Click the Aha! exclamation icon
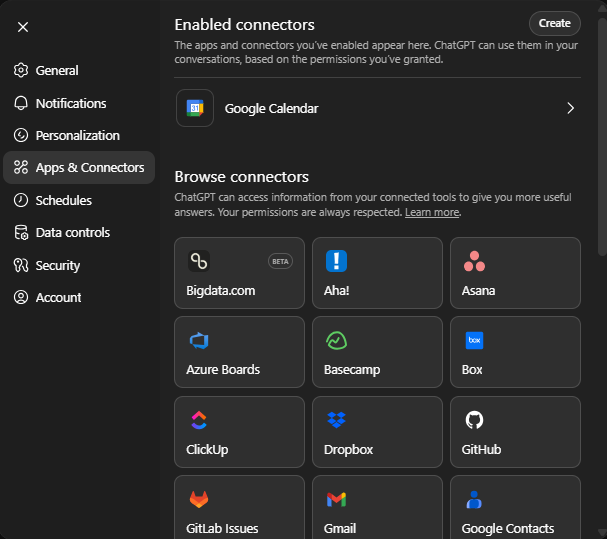Screen dimensions: 607x539 (336, 261)
